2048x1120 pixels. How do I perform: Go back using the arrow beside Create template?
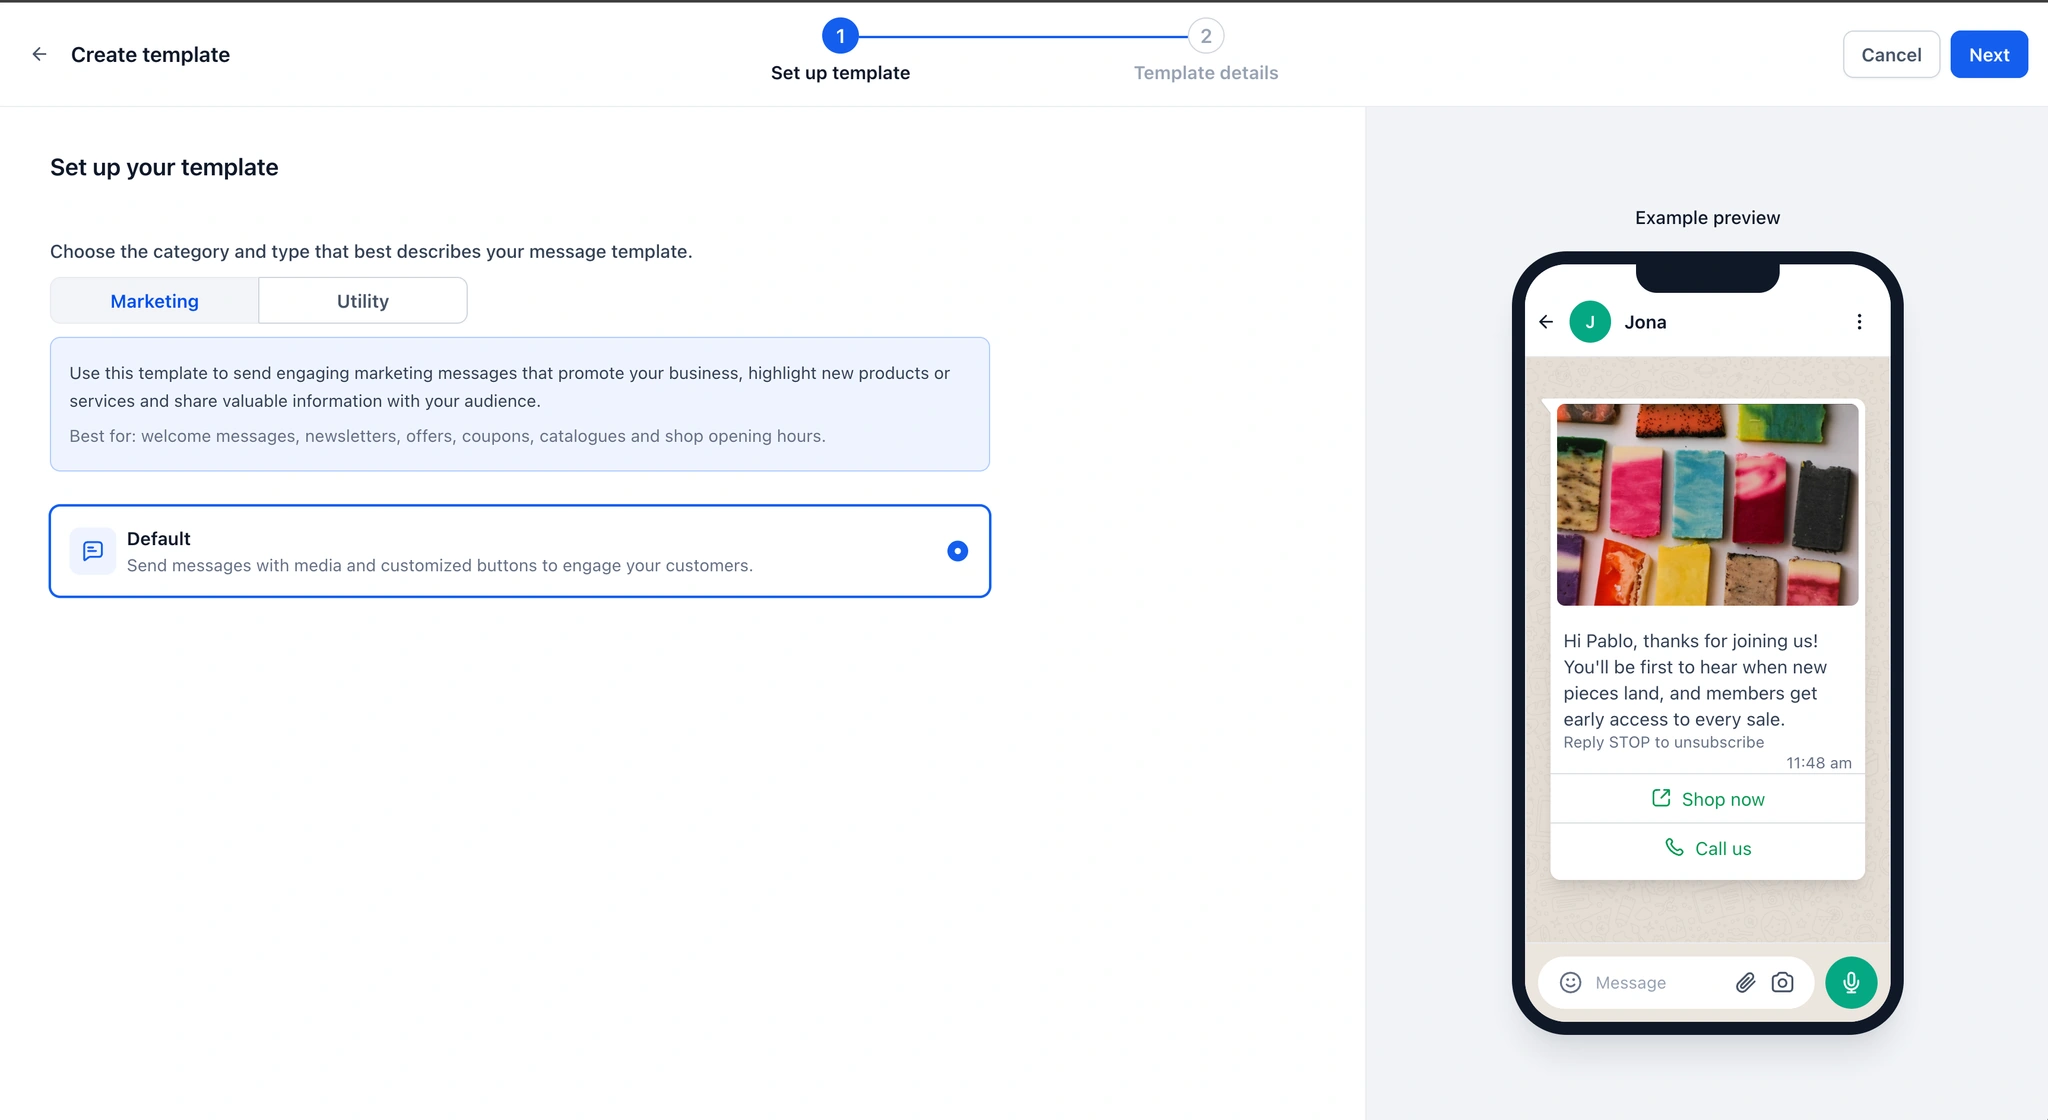[39, 54]
